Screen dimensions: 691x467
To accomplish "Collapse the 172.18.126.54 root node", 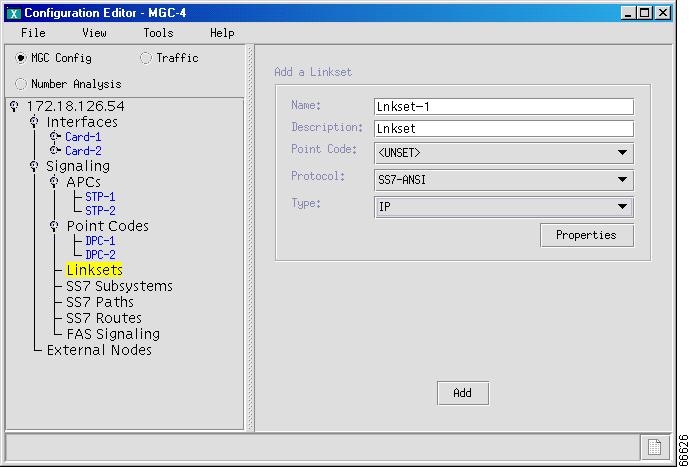I will [15, 106].
